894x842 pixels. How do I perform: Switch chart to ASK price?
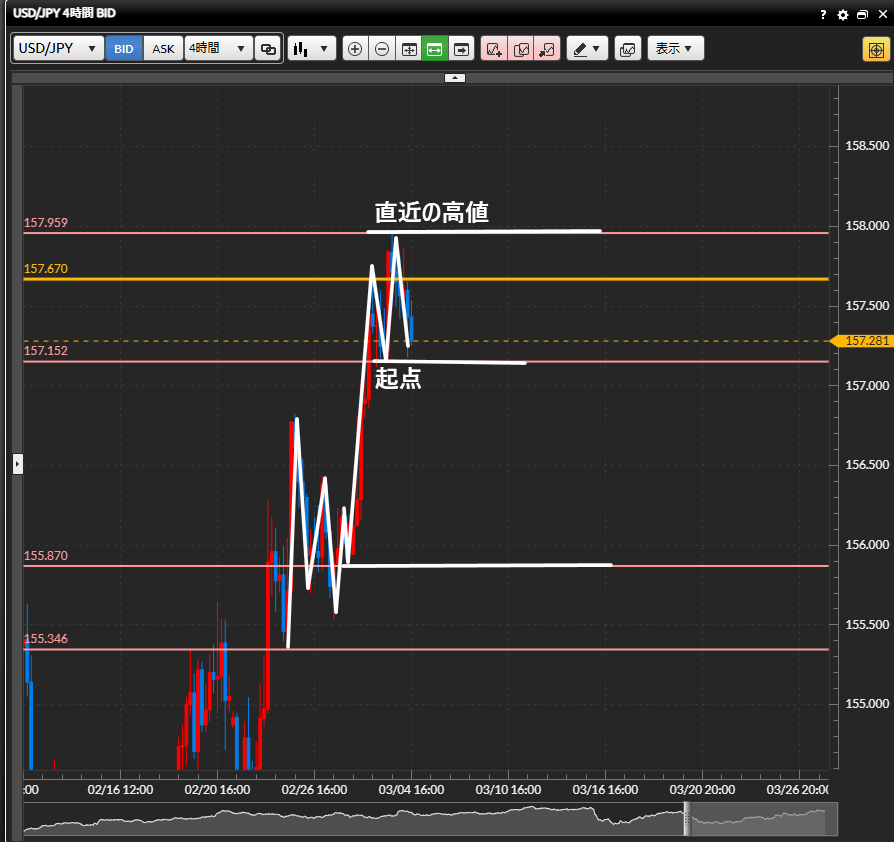[x=163, y=48]
